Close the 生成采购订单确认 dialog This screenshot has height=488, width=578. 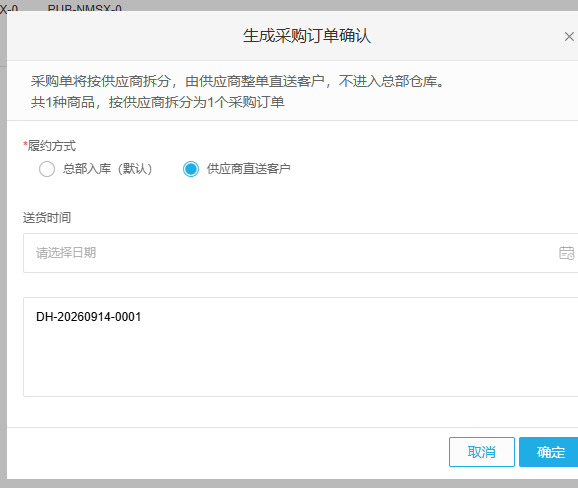pyautogui.click(x=569, y=36)
